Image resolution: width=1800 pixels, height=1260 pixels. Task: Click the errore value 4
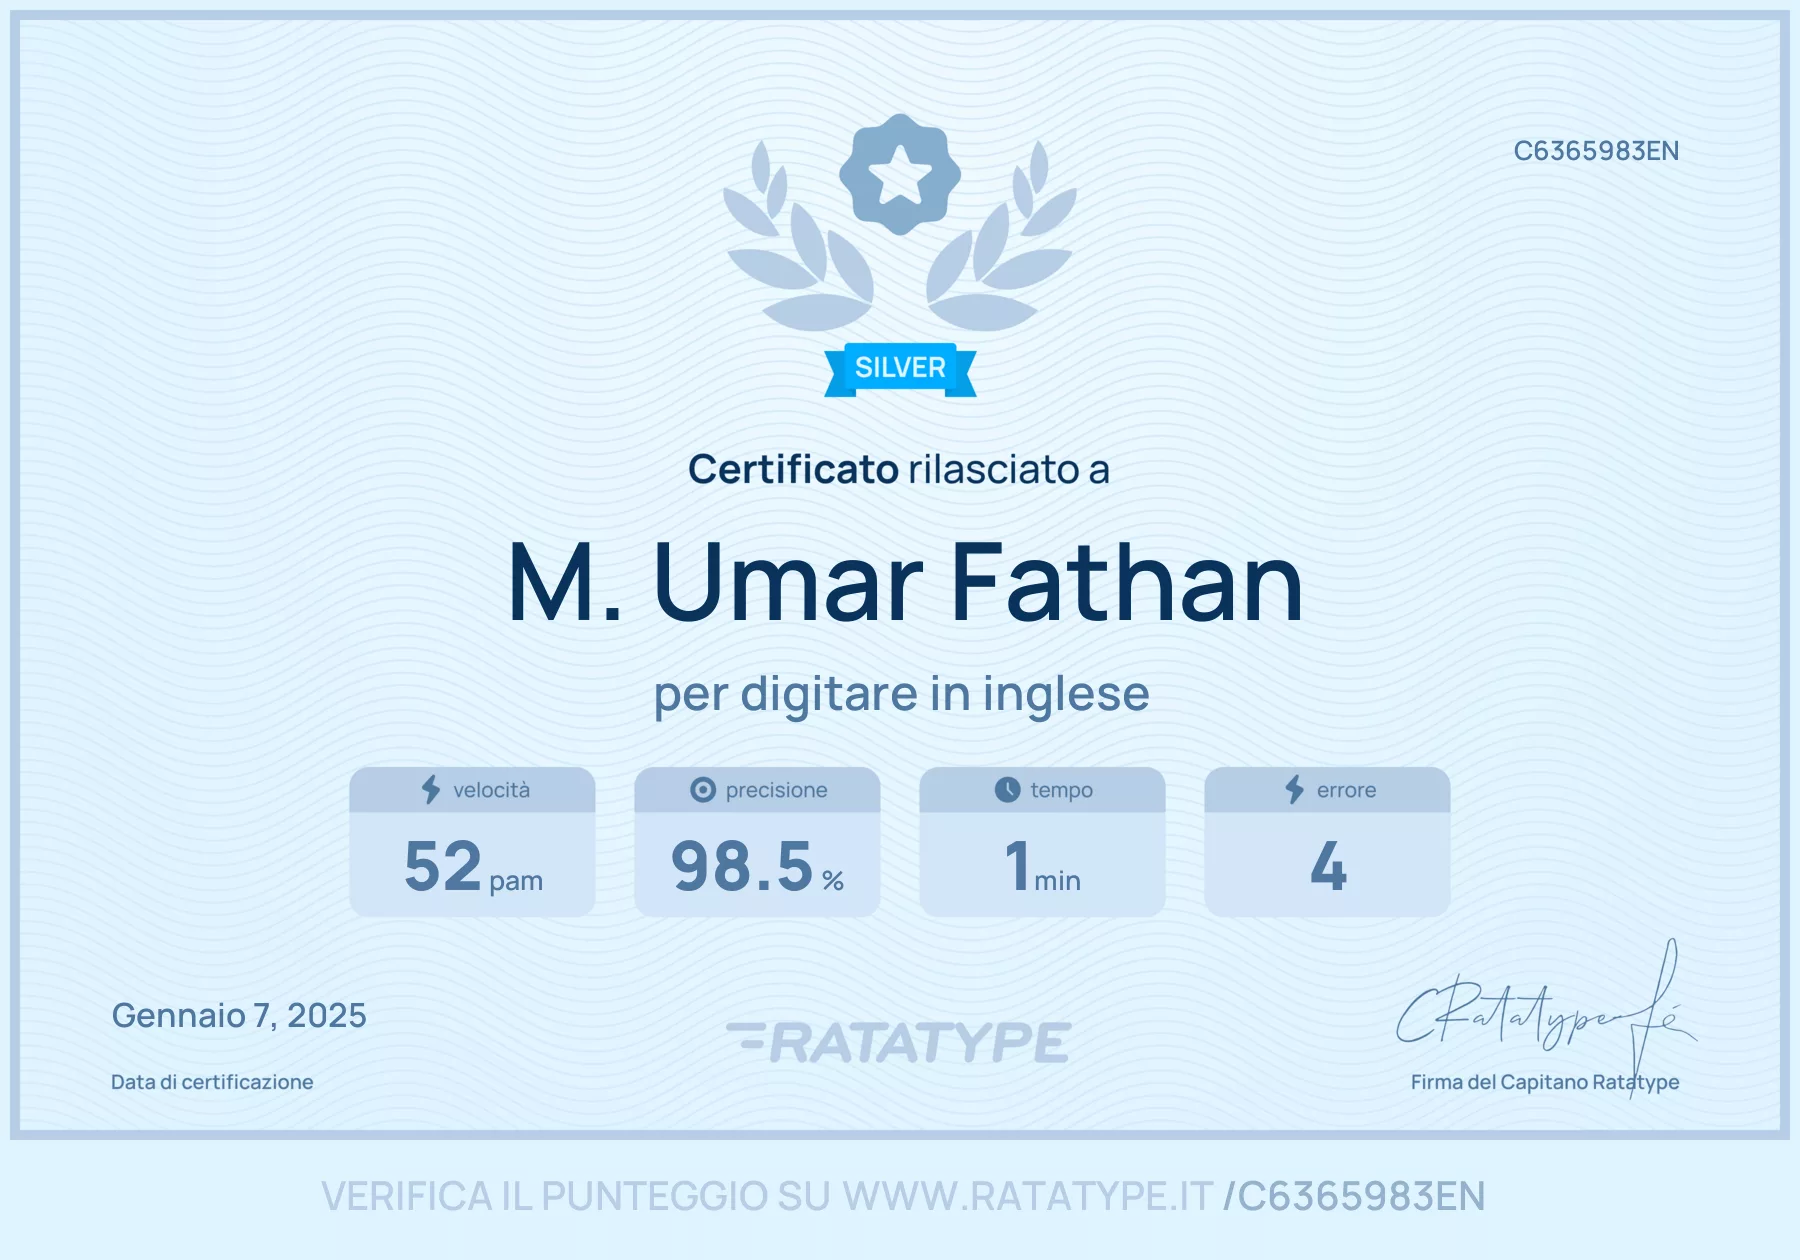point(1328,866)
